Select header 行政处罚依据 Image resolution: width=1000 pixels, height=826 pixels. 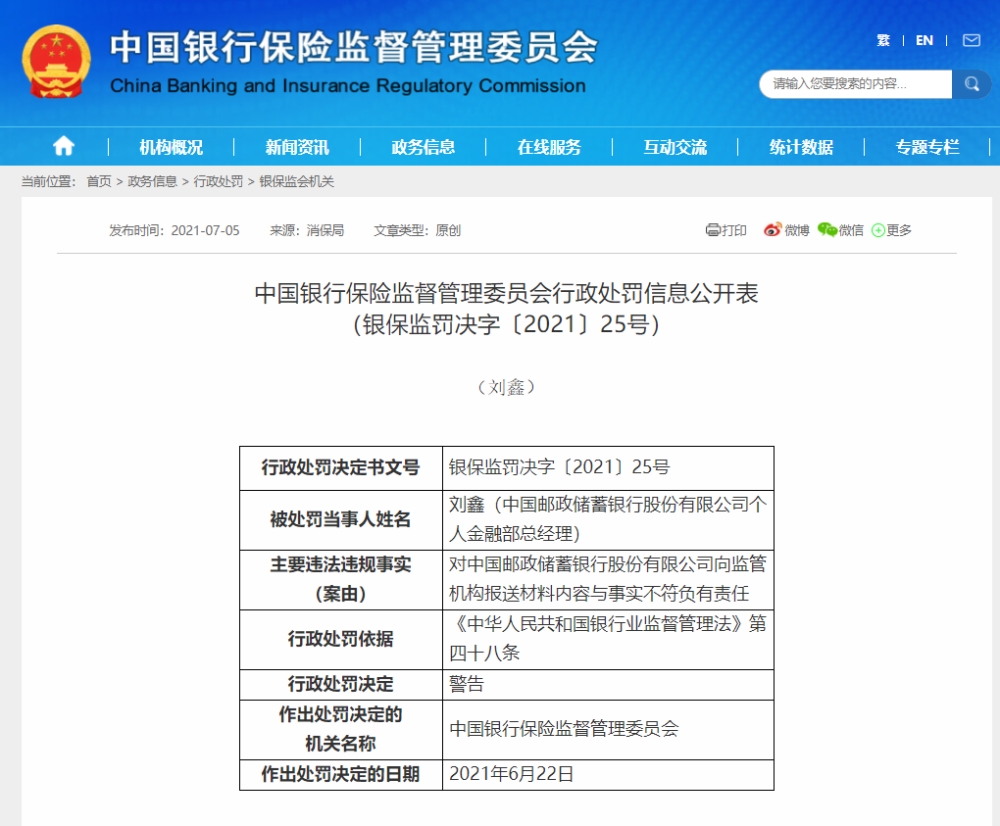point(341,638)
